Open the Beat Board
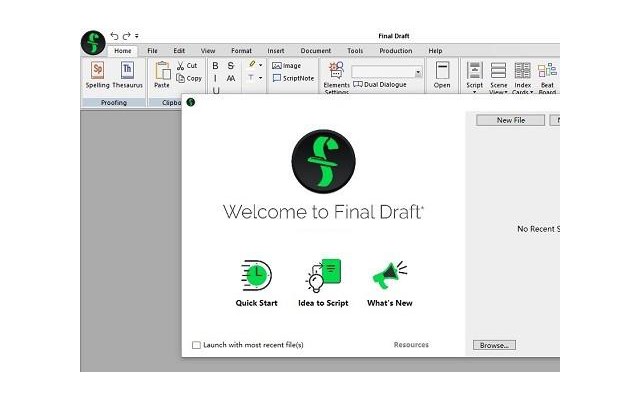This screenshot has width=640, height=400. tap(547, 78)
